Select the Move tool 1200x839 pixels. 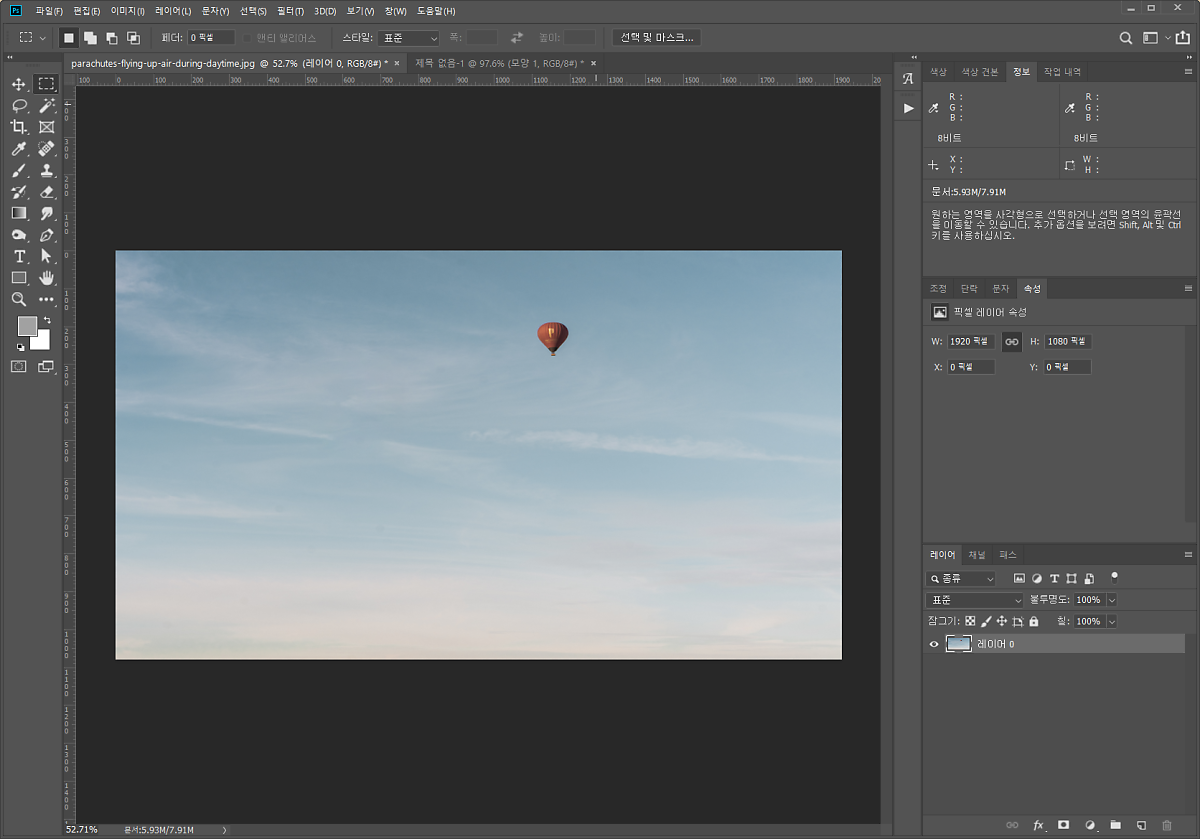pyautogui.click(x=19, y=84)
